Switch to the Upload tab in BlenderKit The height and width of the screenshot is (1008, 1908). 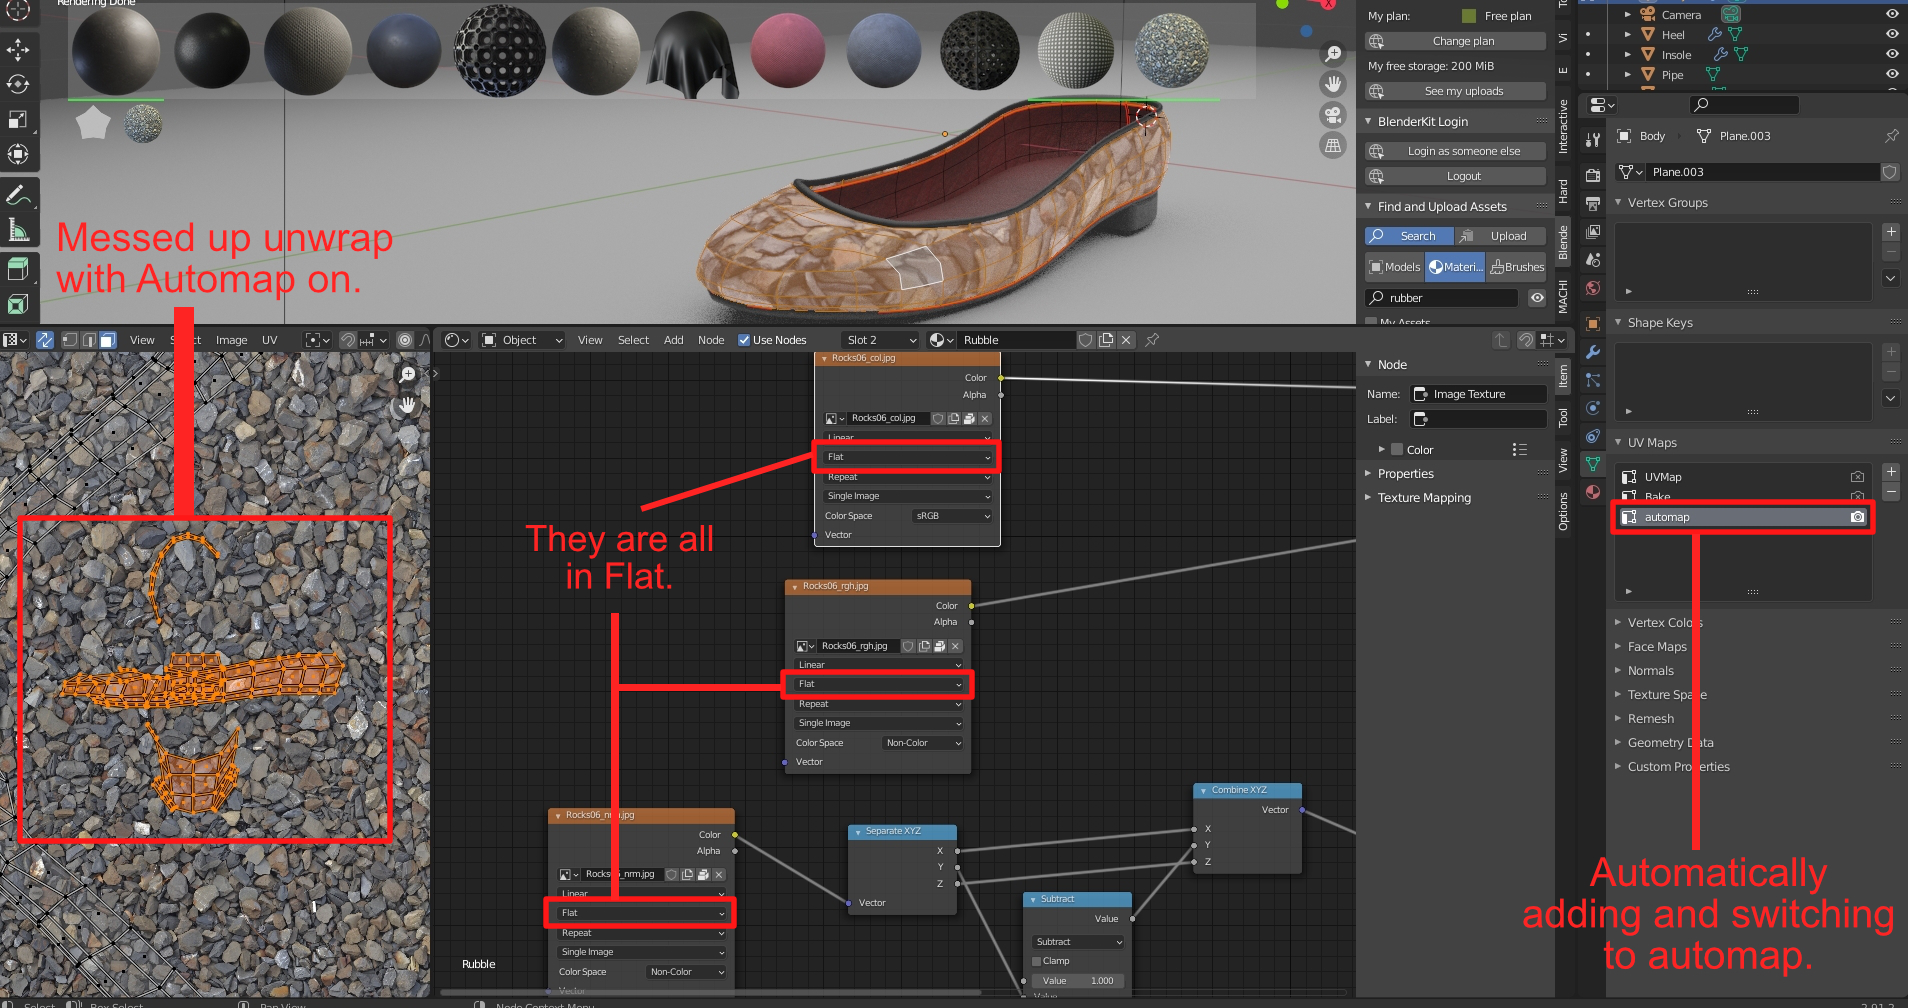(x=1501, y=236)
